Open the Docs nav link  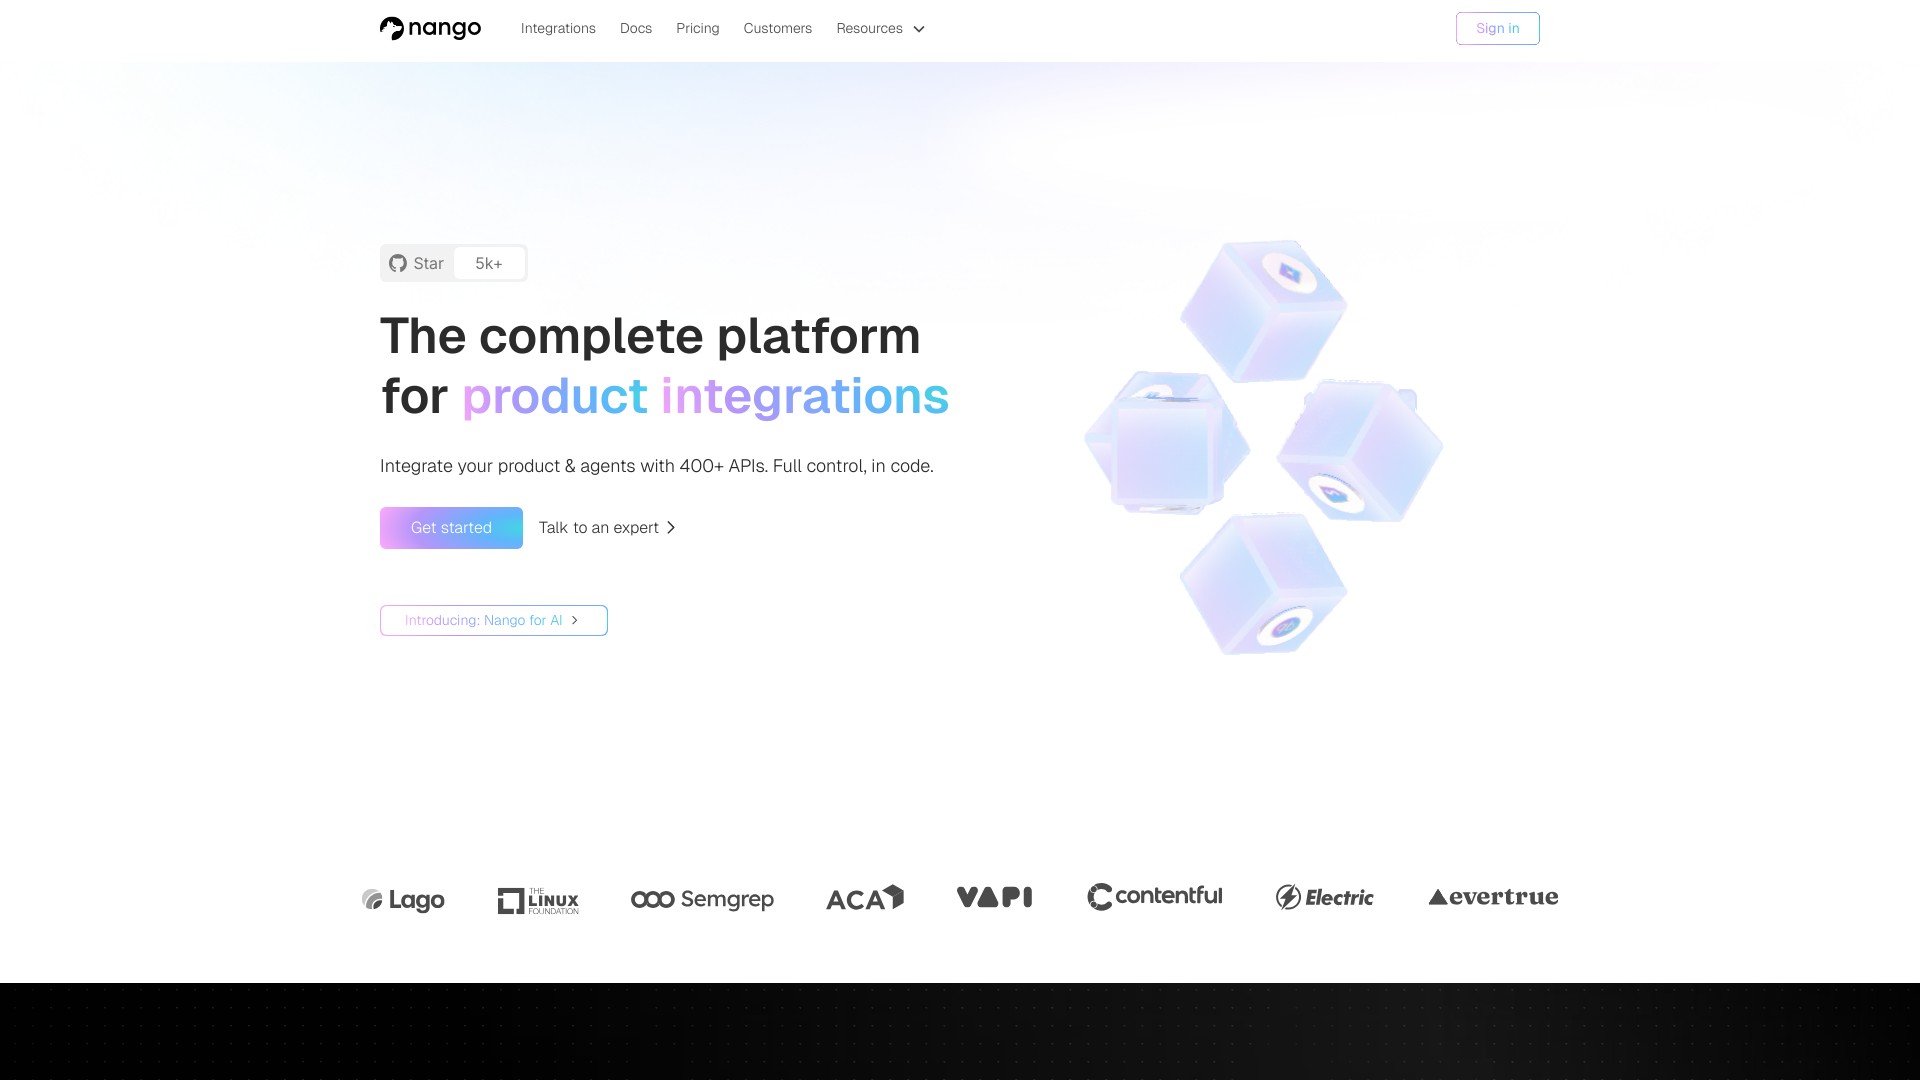pos(635,28)
